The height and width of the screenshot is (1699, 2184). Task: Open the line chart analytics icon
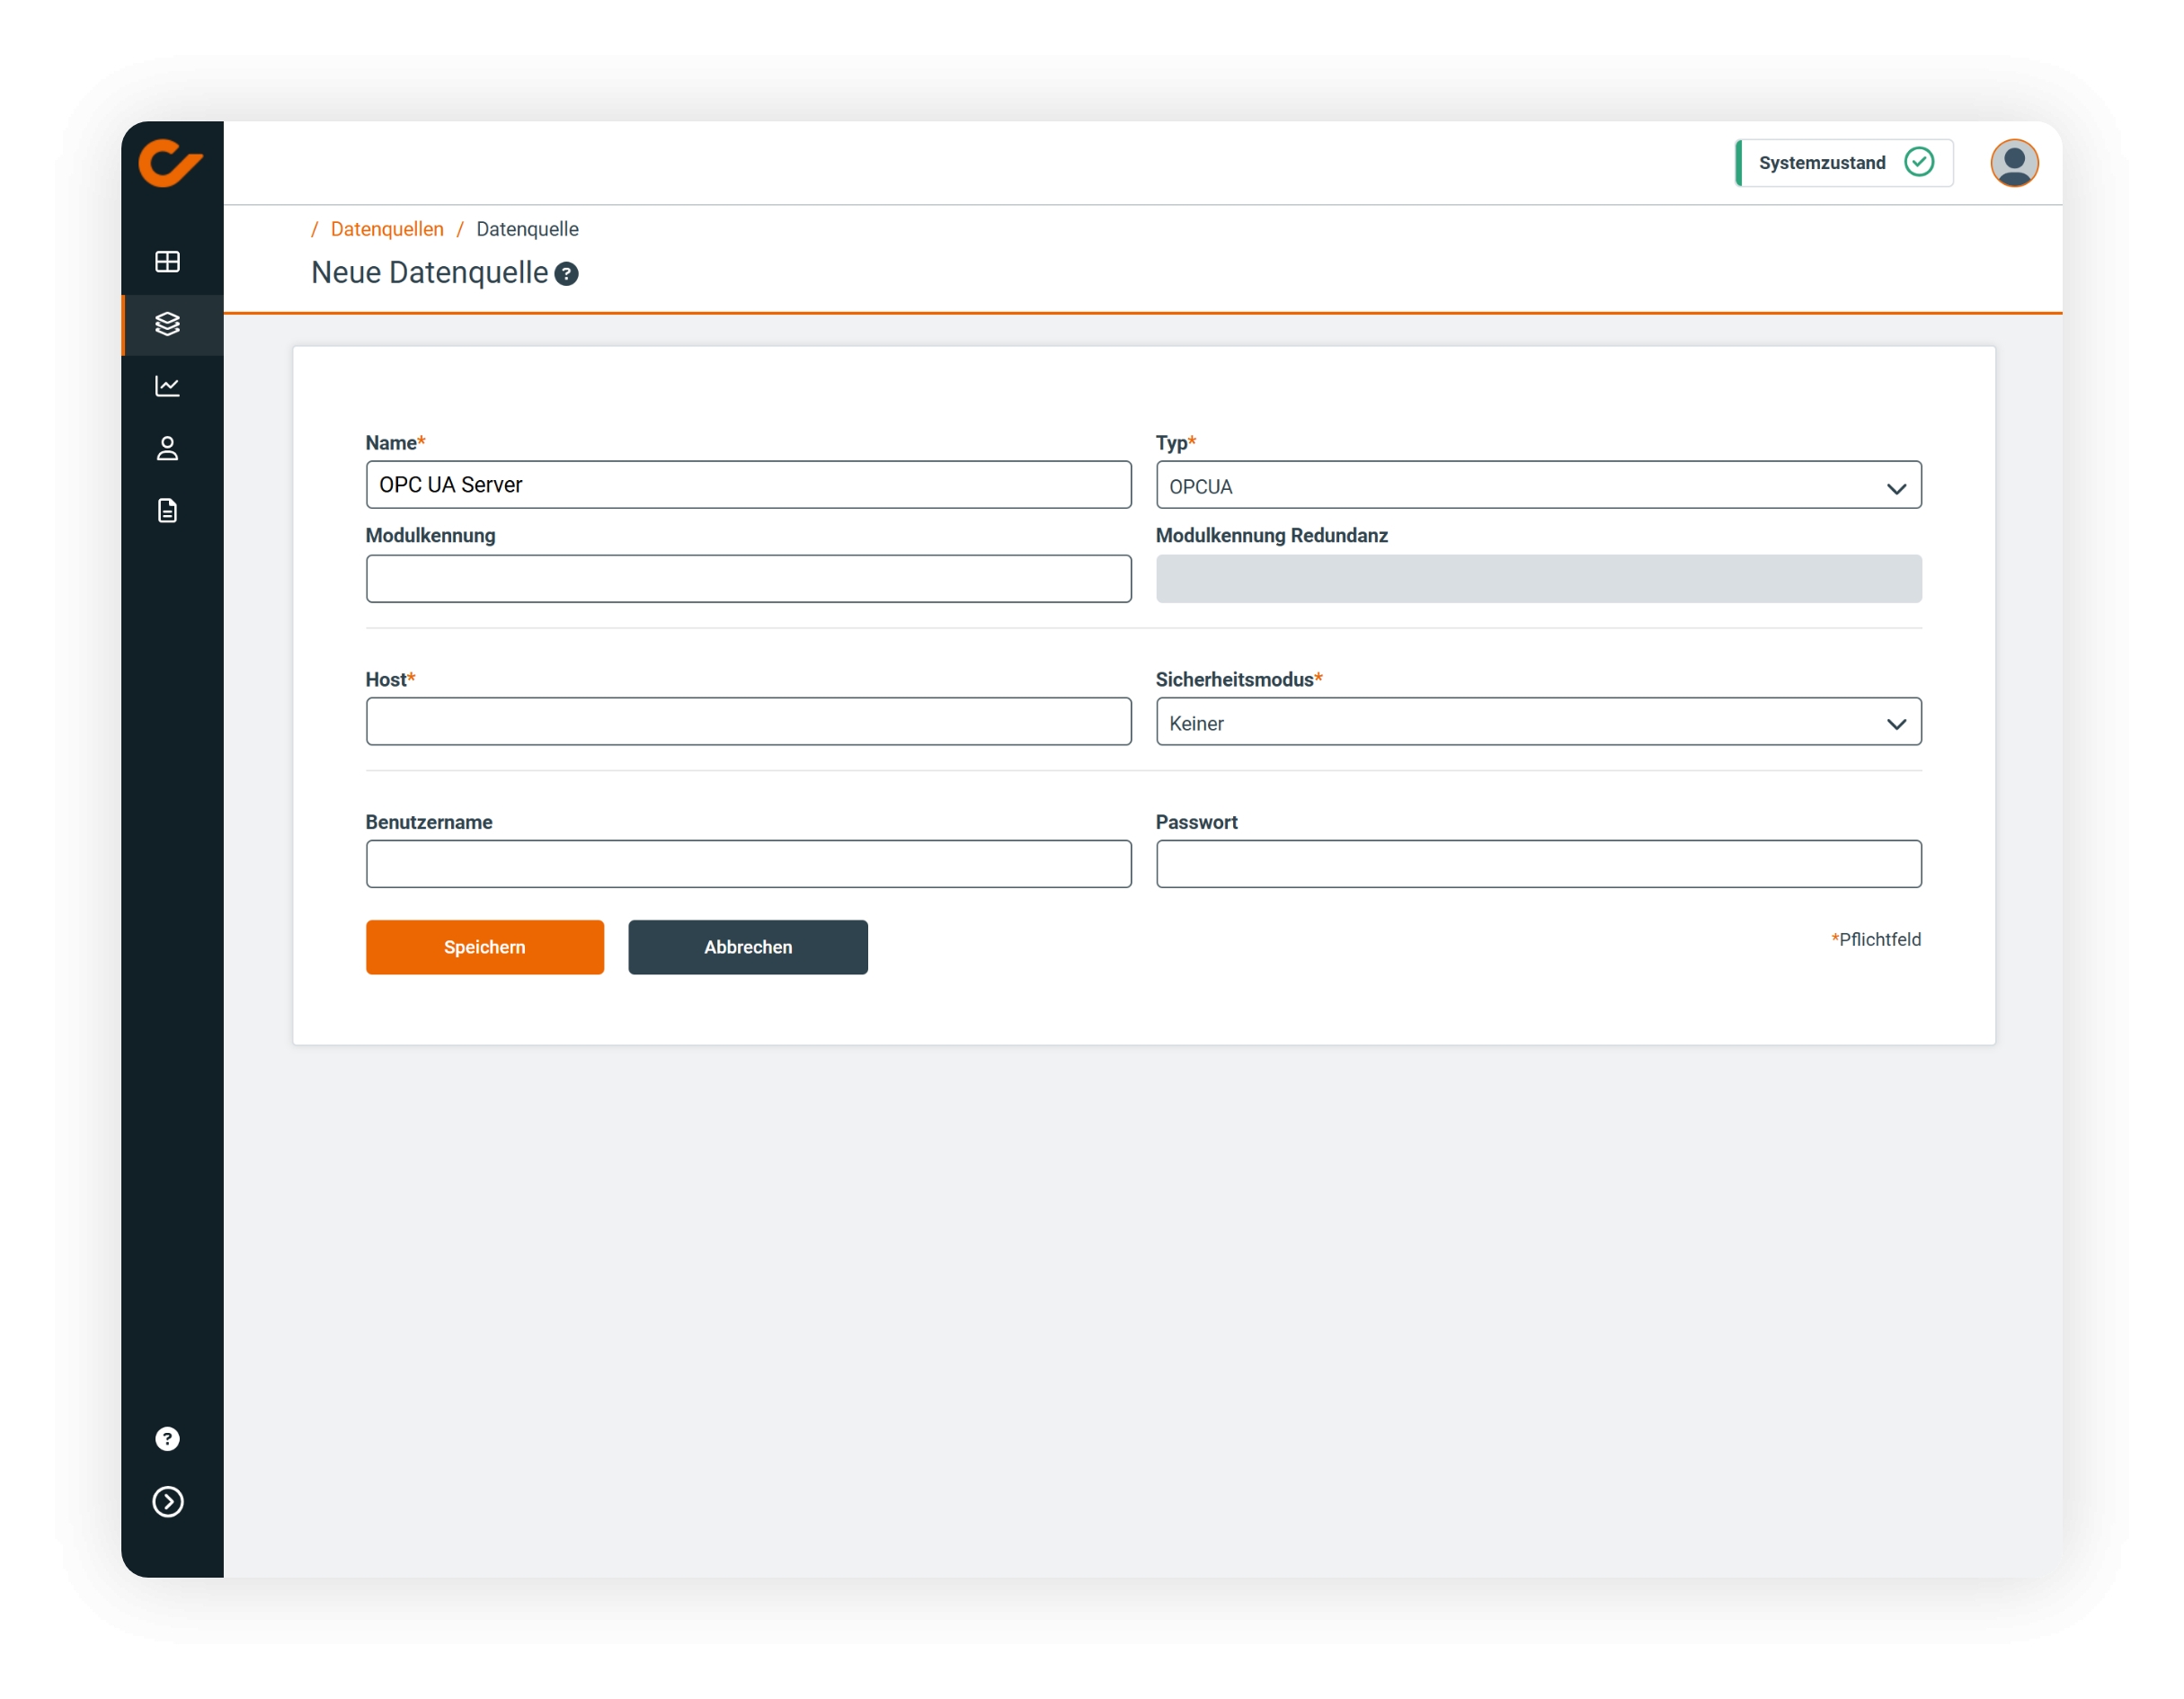pyautogui.click(x=168, y=386)
